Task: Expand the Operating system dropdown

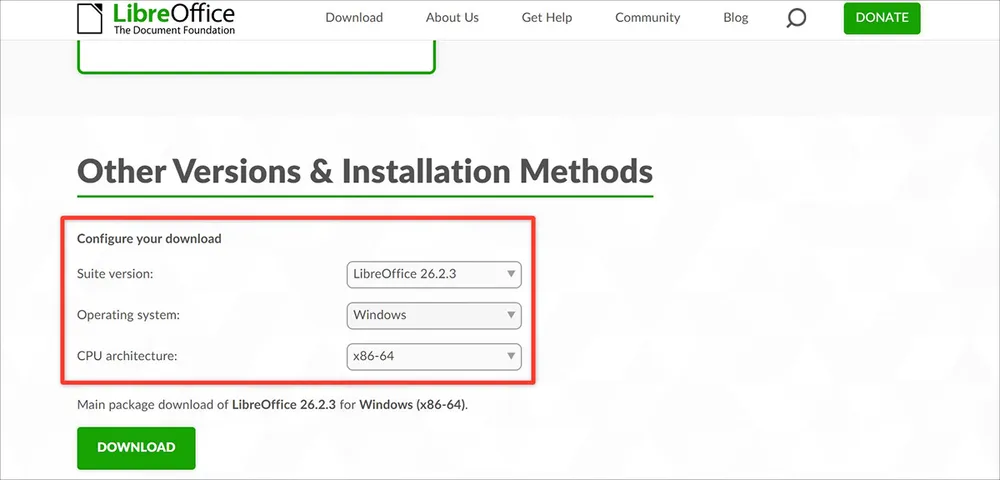Action: click(434, 316)
